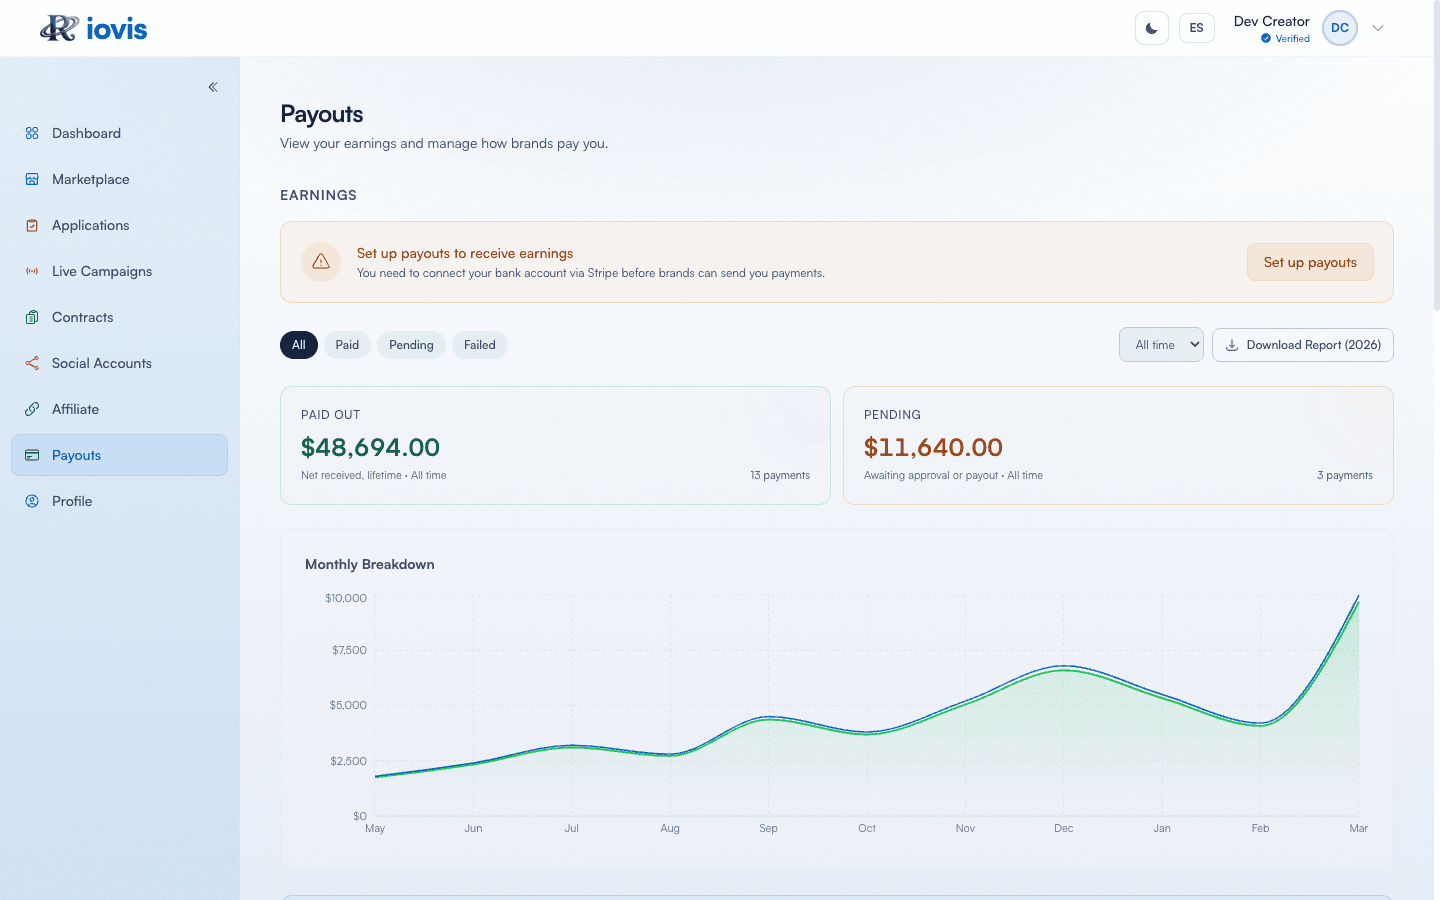Viewport: 1440px width, 900px height.
Task: Click the Monthly Breakdown heading
Action: (370, 564)
